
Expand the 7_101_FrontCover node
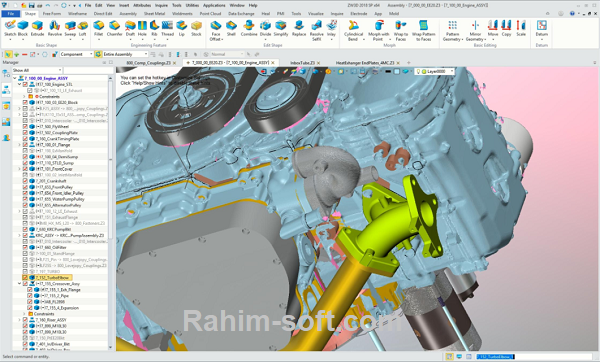click(x=20, y=169)
